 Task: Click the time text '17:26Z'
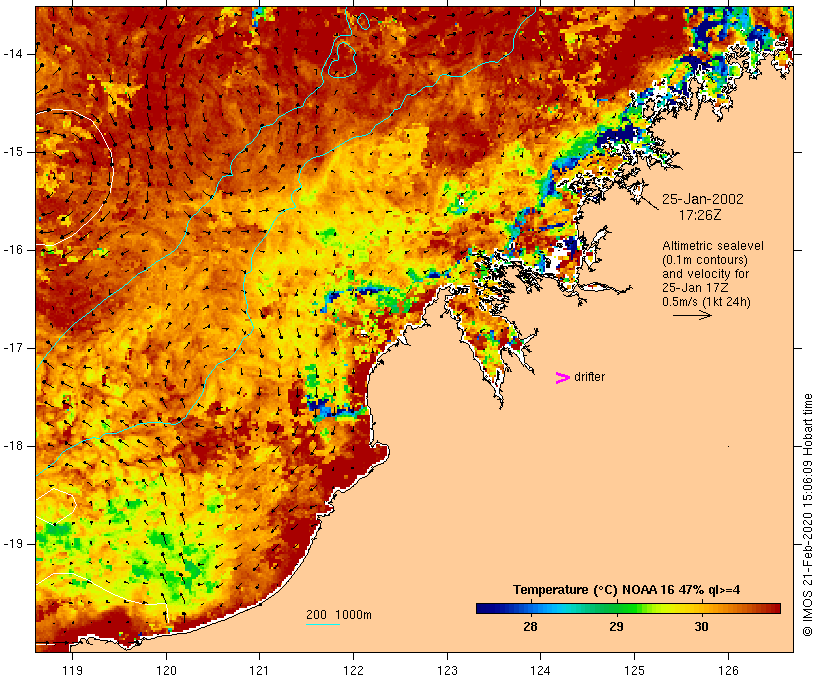700,215
